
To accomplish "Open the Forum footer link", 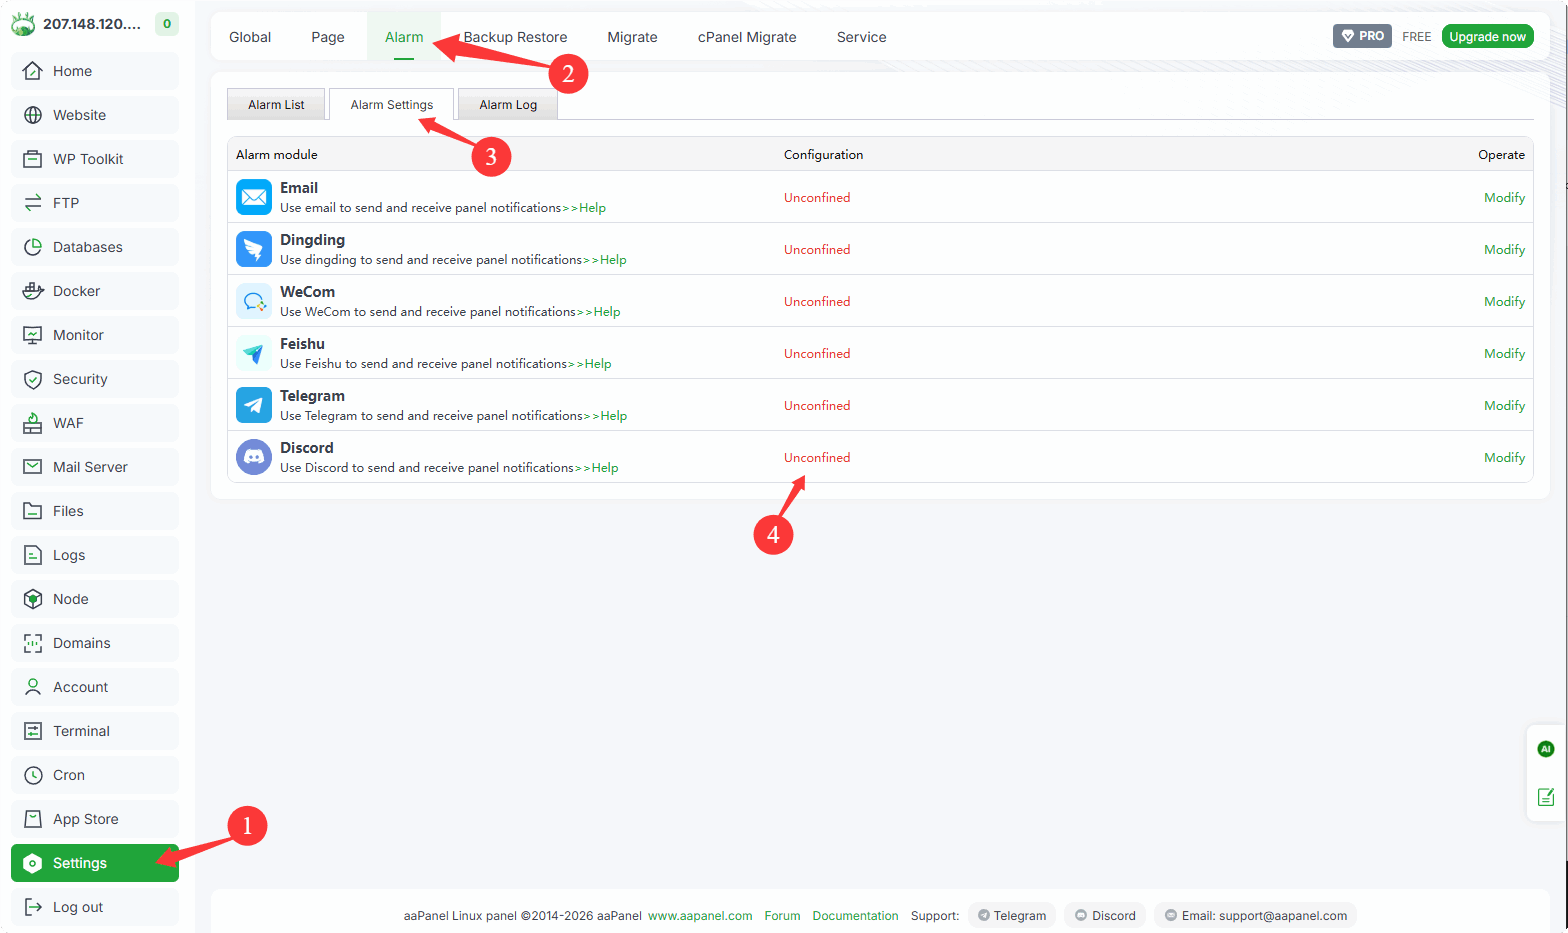I will click(782, 916).
